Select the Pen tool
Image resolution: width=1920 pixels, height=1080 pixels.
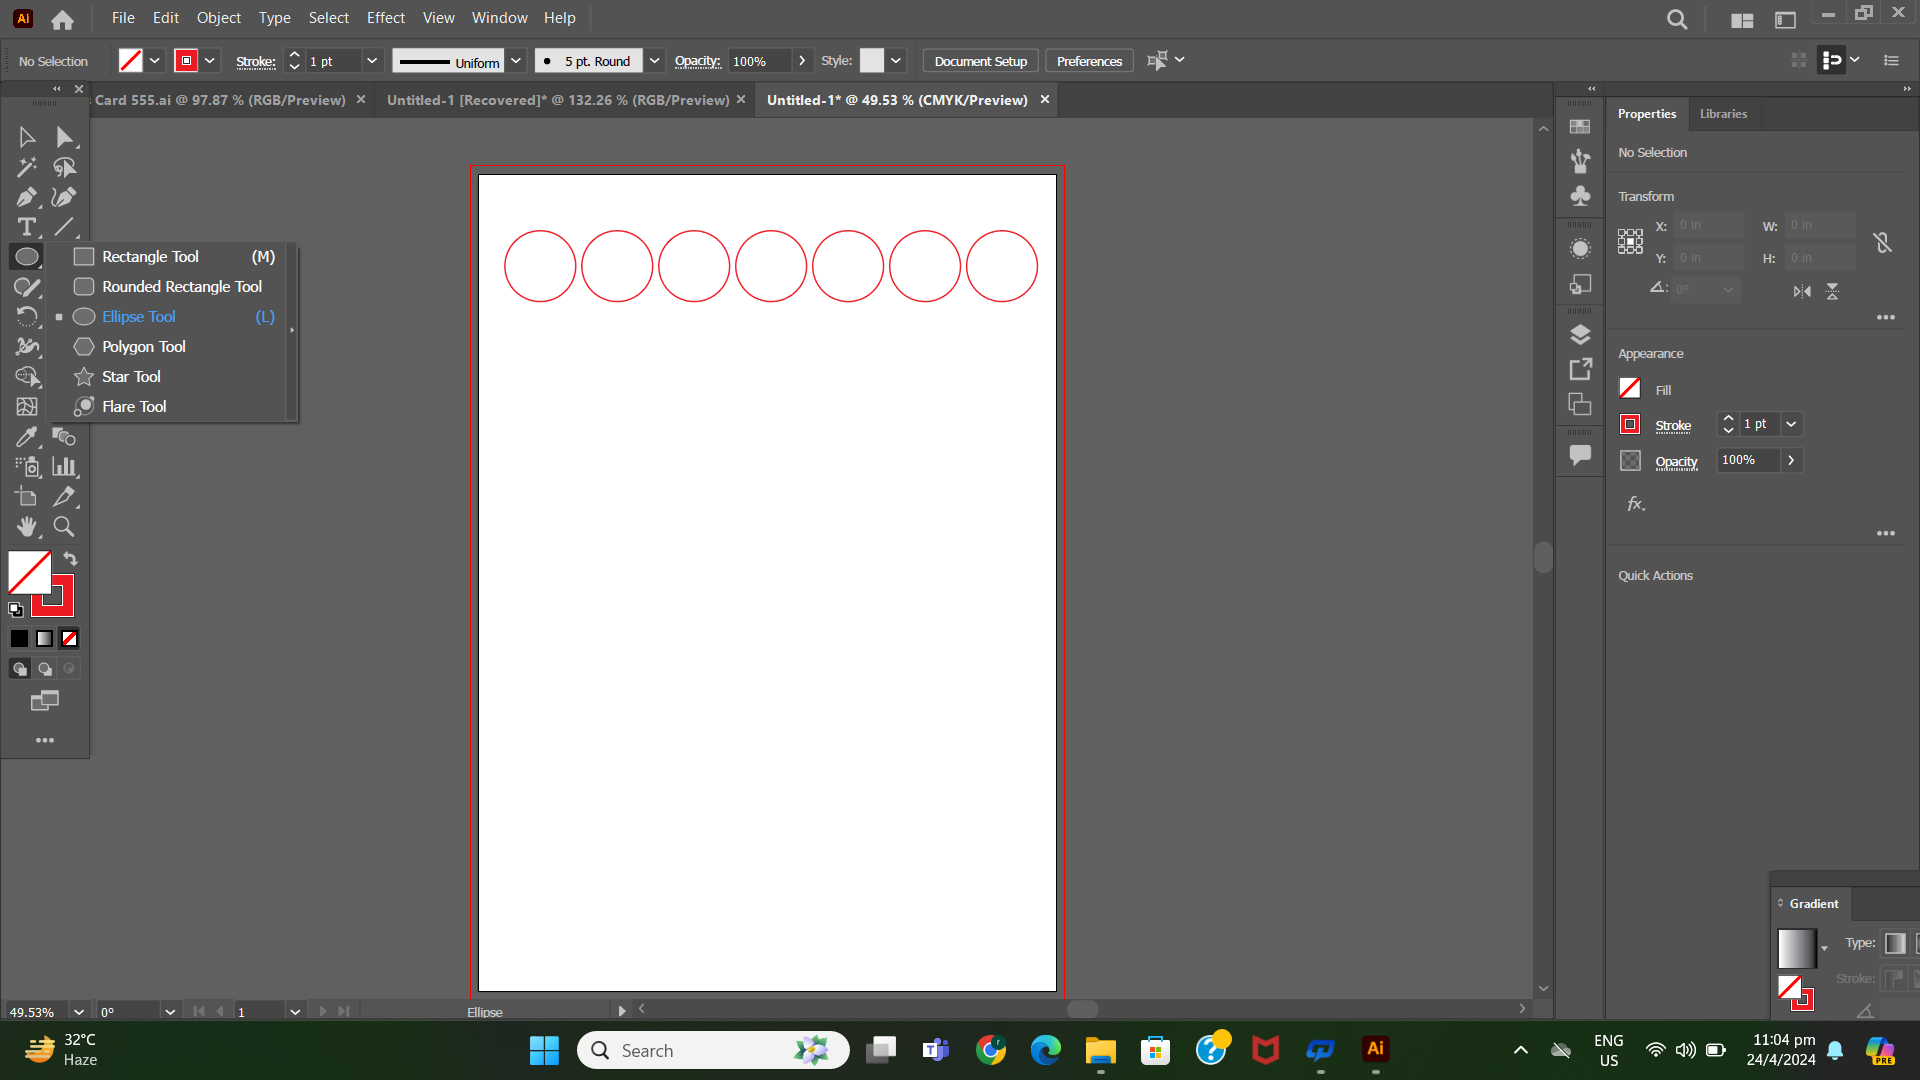point(27,197)
